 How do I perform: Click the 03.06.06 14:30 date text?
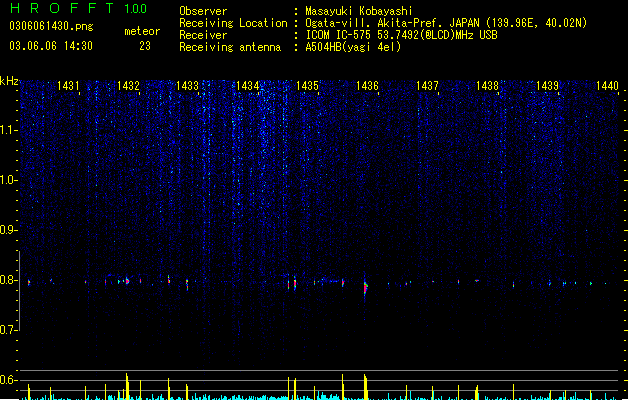pyautogui.click(x=51, y=46)
